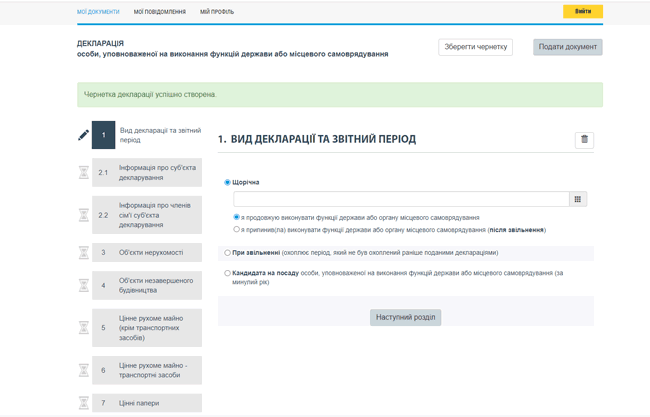Click the Зберегти чернетку button

coord(475,47)
